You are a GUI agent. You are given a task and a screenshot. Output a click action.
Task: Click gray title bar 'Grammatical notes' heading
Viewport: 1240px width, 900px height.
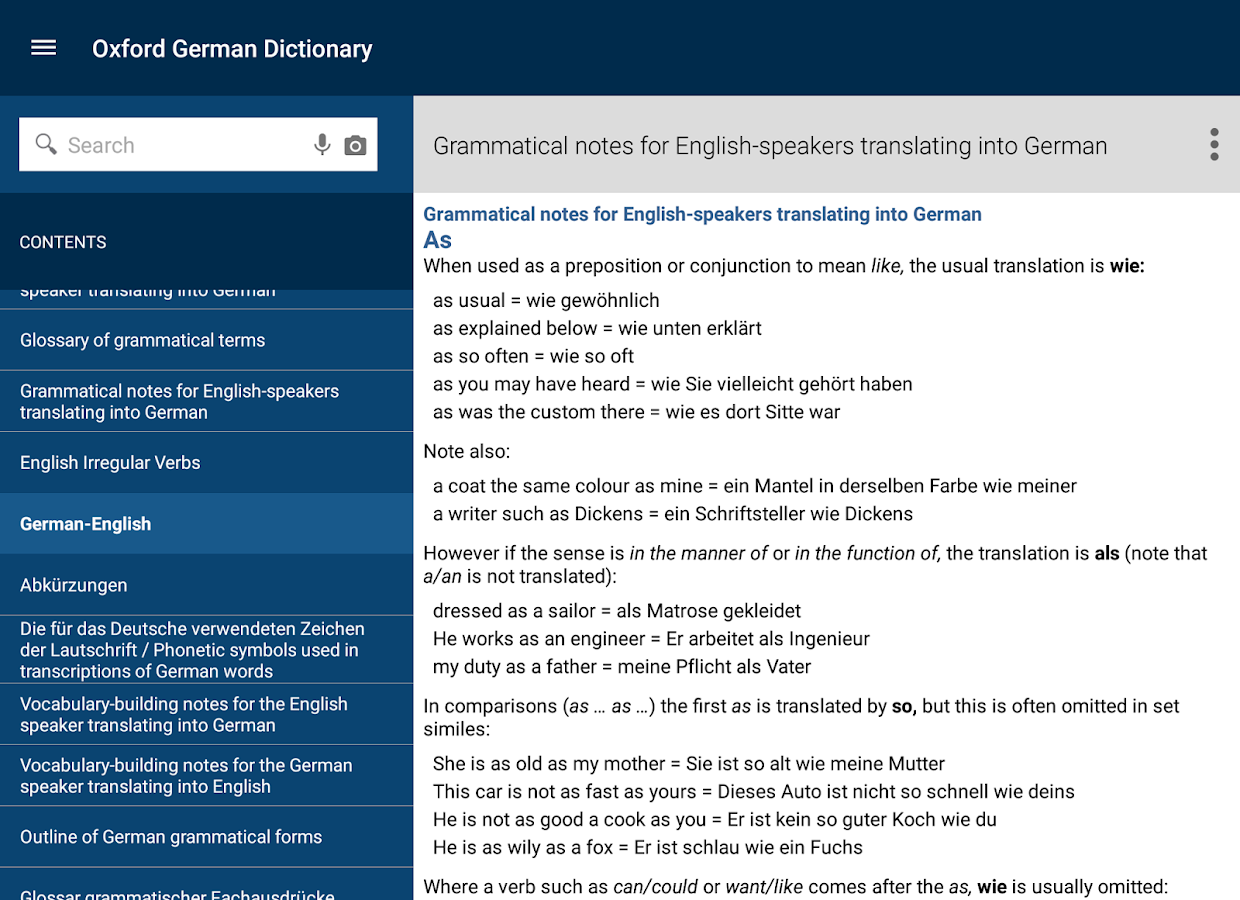pyautogui.click(x=770, y=146)
